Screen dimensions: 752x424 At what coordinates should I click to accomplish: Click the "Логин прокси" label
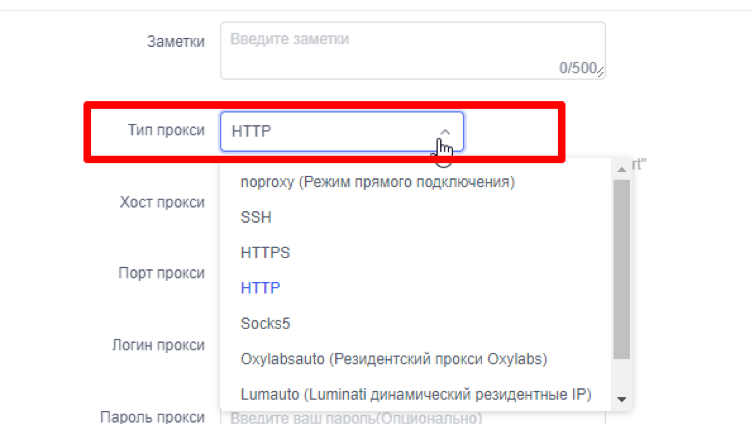coord(158,345)
